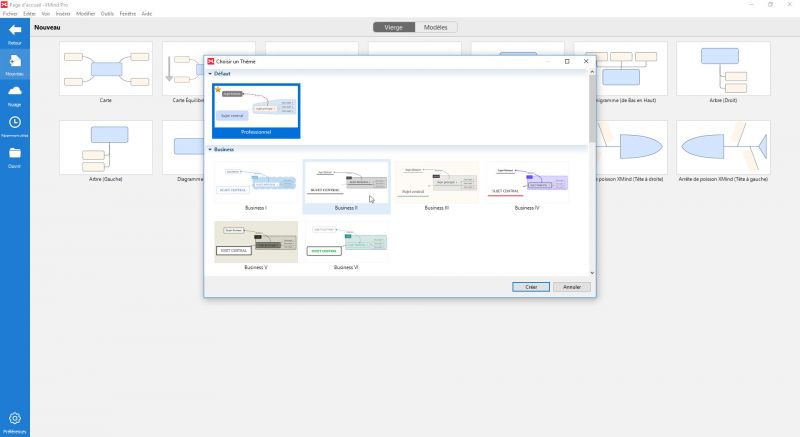The image size is (800, 437).
Task: Maximize the Choisir un Thème dialog
Action: tap(567, 61)
